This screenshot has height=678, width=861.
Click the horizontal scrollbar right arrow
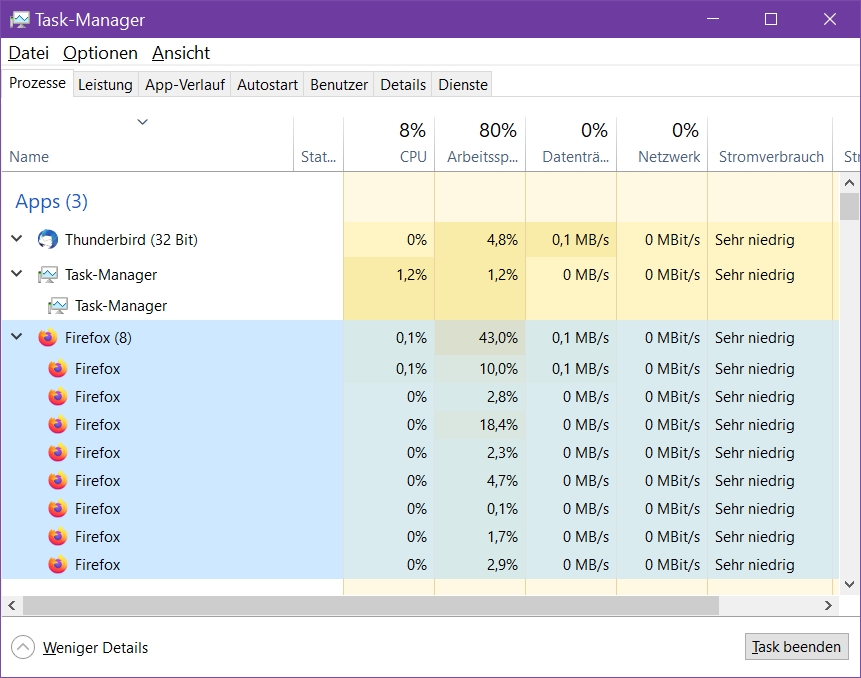point(828,606)
